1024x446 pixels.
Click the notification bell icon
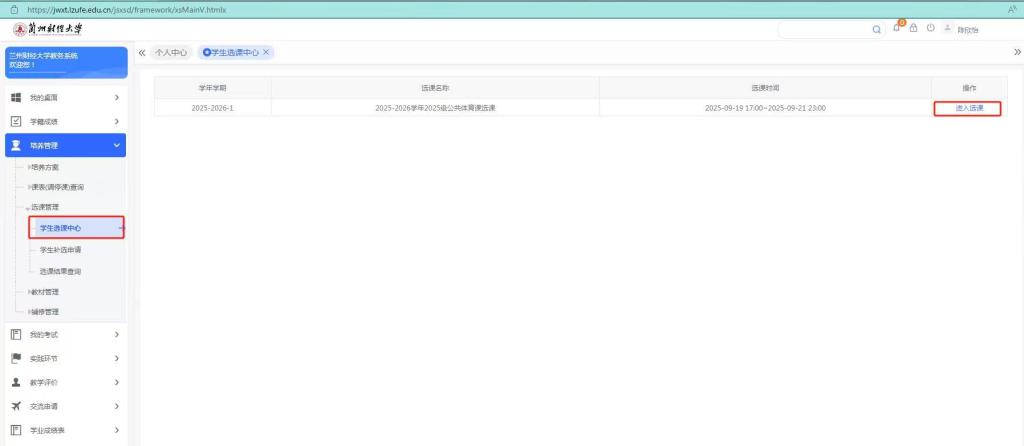coord(897,28)
